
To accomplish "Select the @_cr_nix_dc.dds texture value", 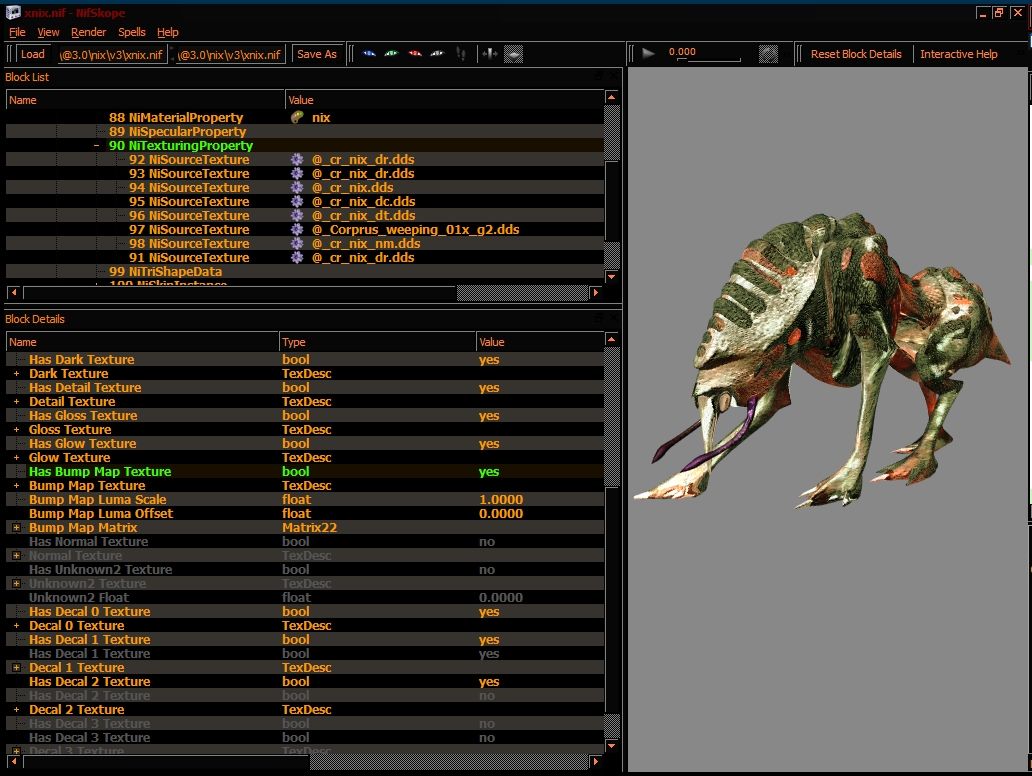I will [x=363, y=201].
